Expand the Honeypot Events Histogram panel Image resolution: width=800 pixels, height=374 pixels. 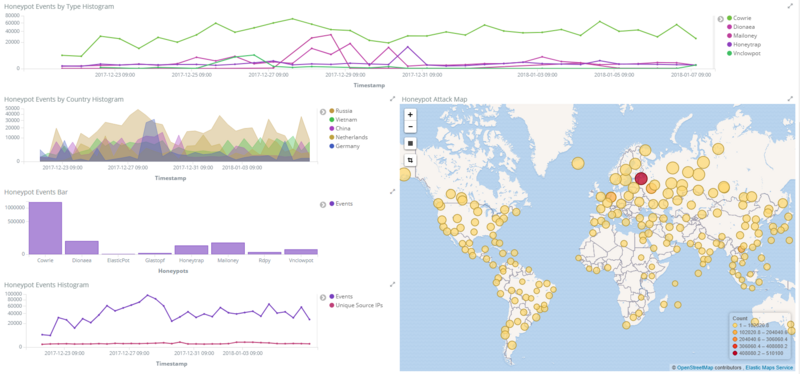(392, 284)
